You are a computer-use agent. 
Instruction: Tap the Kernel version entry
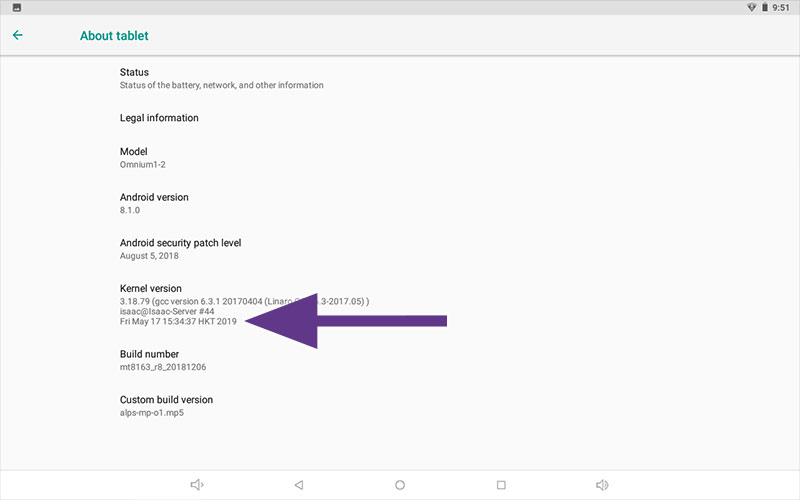[x=400, y=305]
